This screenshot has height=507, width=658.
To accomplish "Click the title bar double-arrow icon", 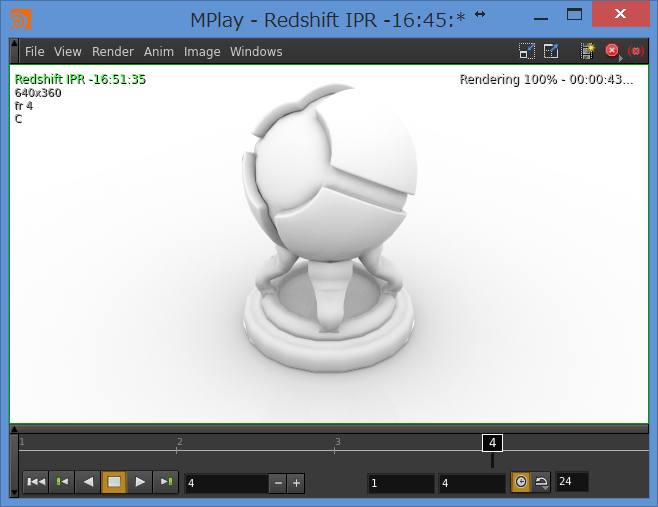I will point(480,14).
